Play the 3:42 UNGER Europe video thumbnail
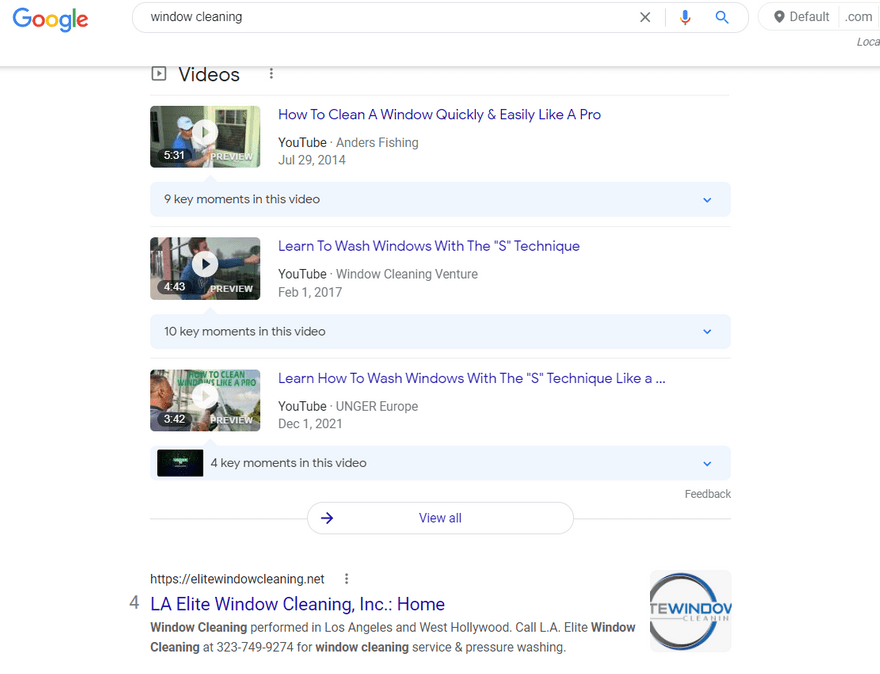 point(205,400)
